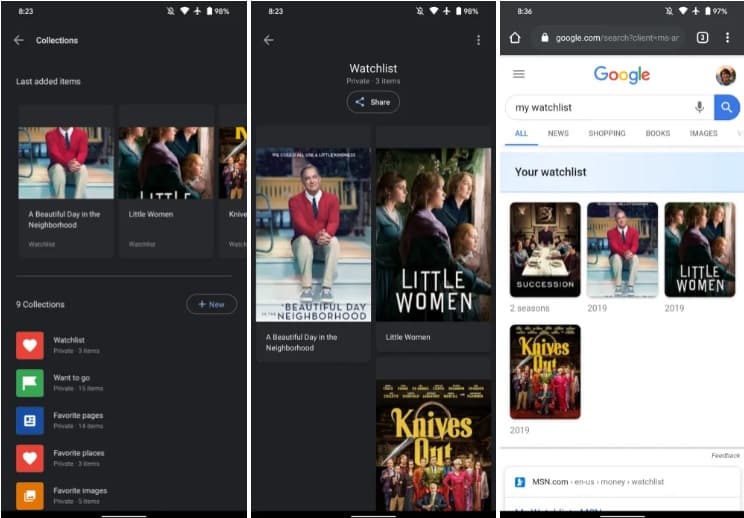The height and width of the screenshot is (518, 744).
Task: Open the Watchlist three-dot overflow menu
Action: tap(478, 40)
